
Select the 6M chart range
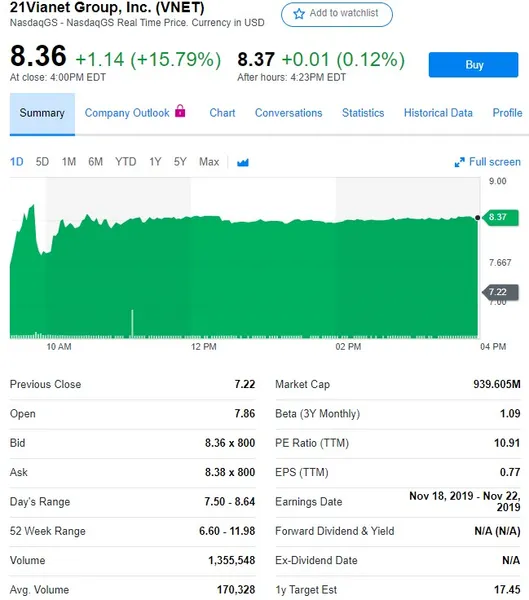coord(95,162)
